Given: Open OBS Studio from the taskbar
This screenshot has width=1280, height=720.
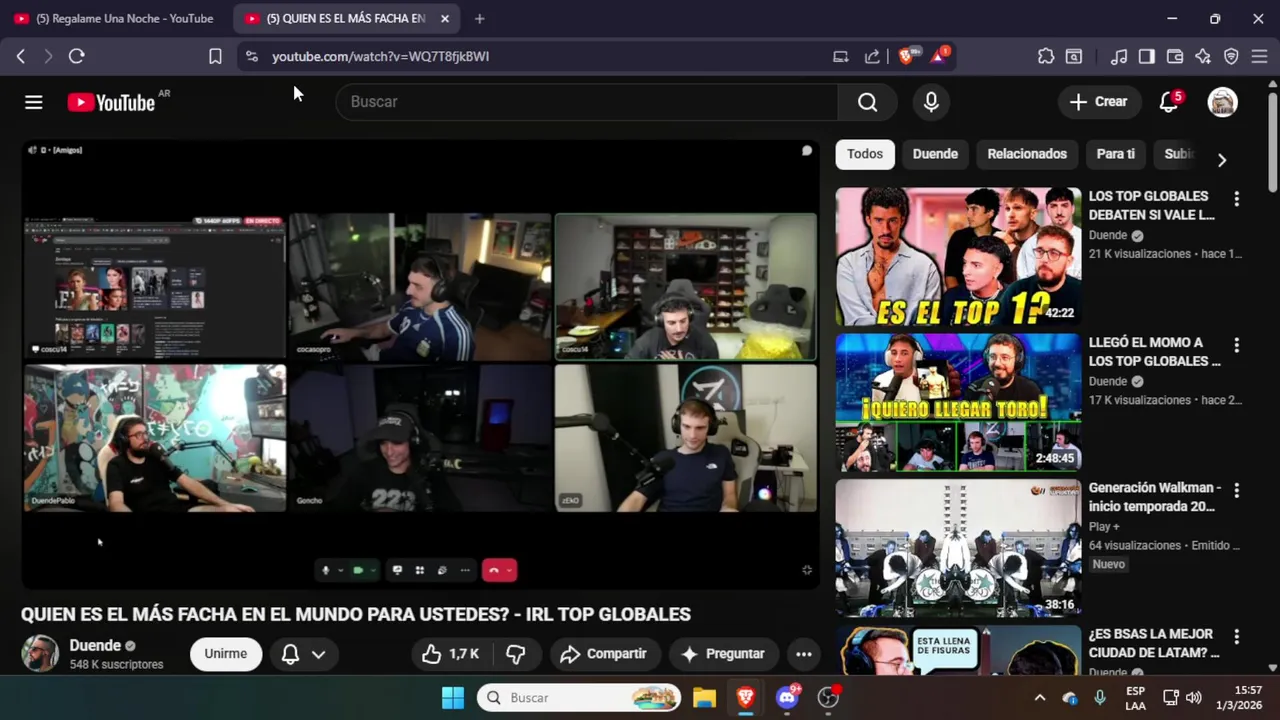Looking at the screenshot, I should tap(828, 698).
